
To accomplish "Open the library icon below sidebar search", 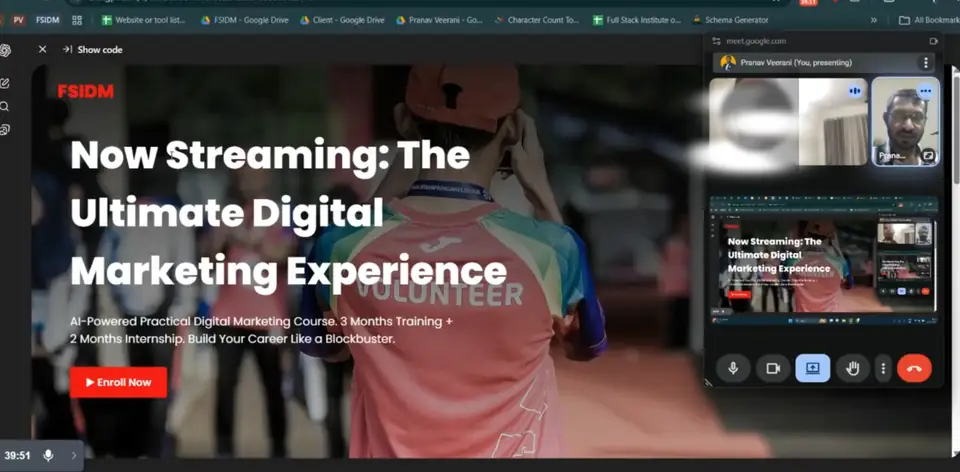I will point(4,130).
